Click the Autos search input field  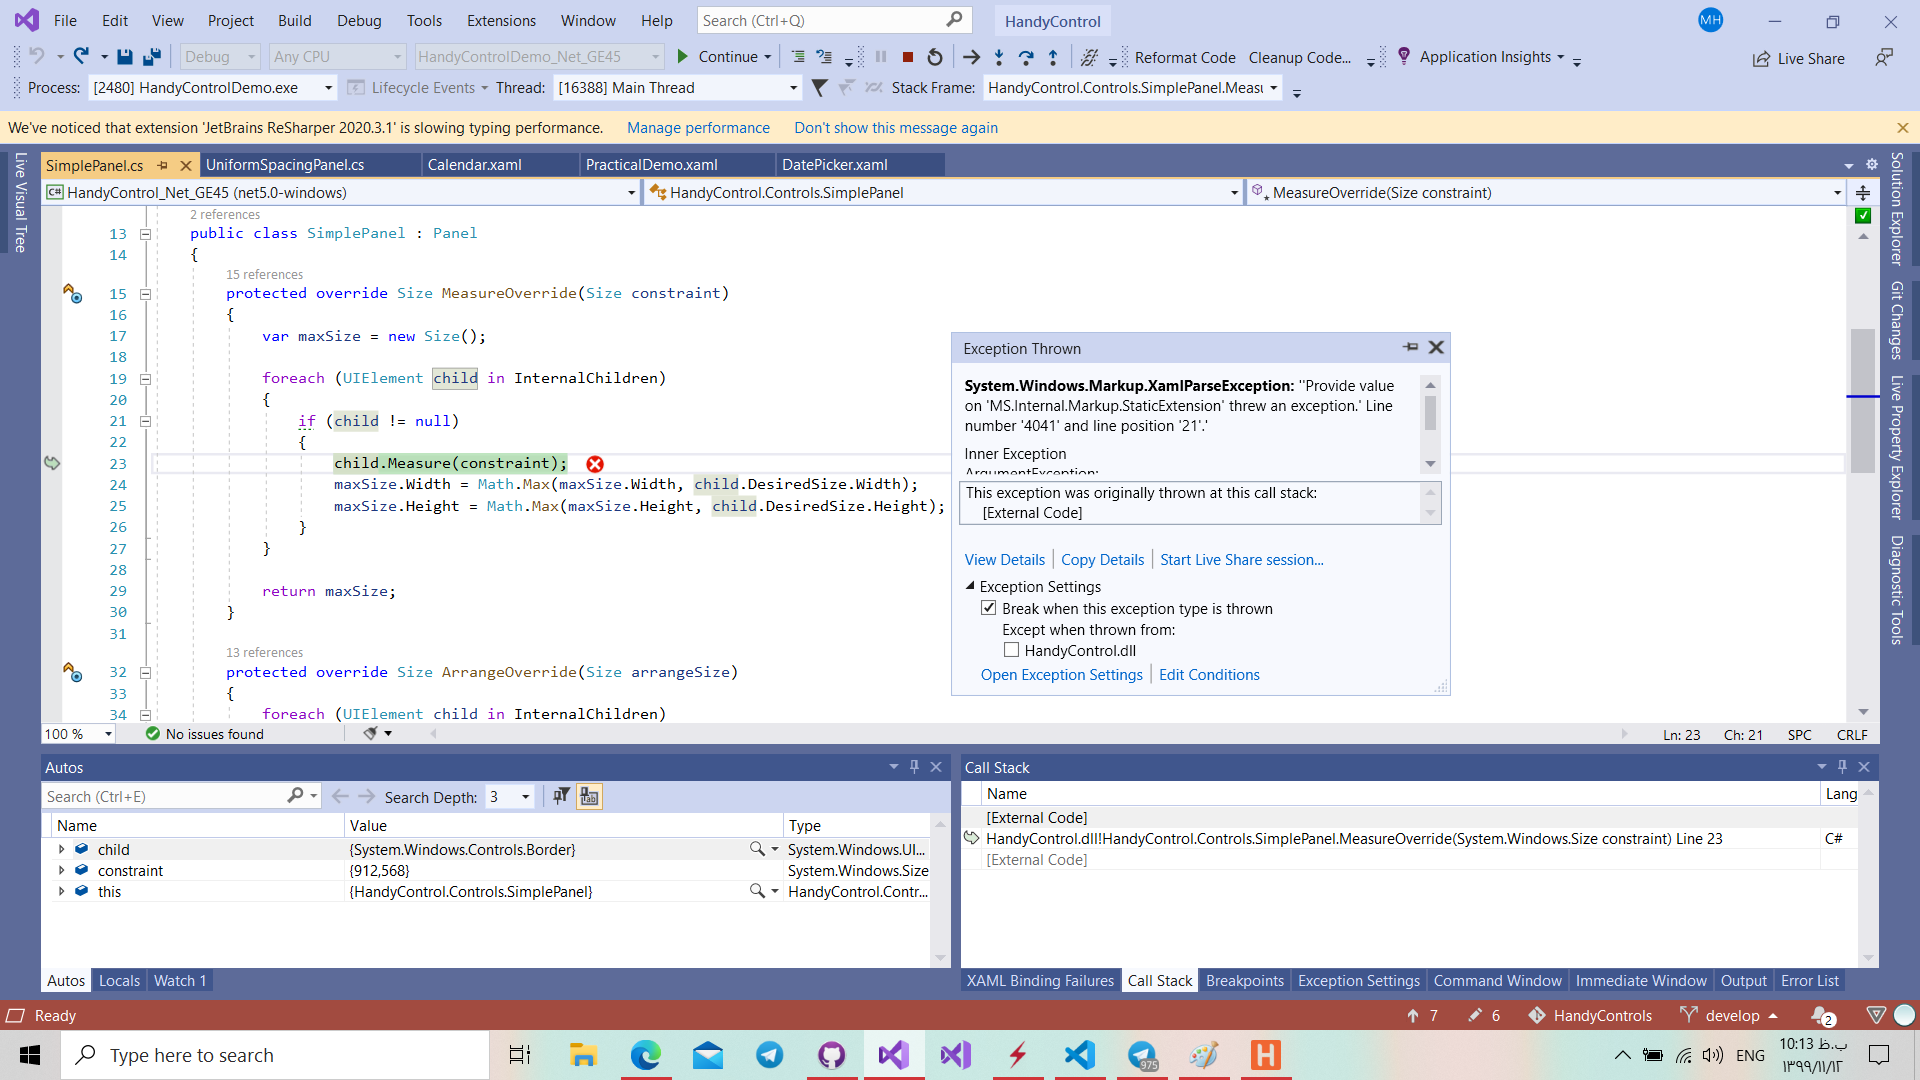[x=165, y=796]
